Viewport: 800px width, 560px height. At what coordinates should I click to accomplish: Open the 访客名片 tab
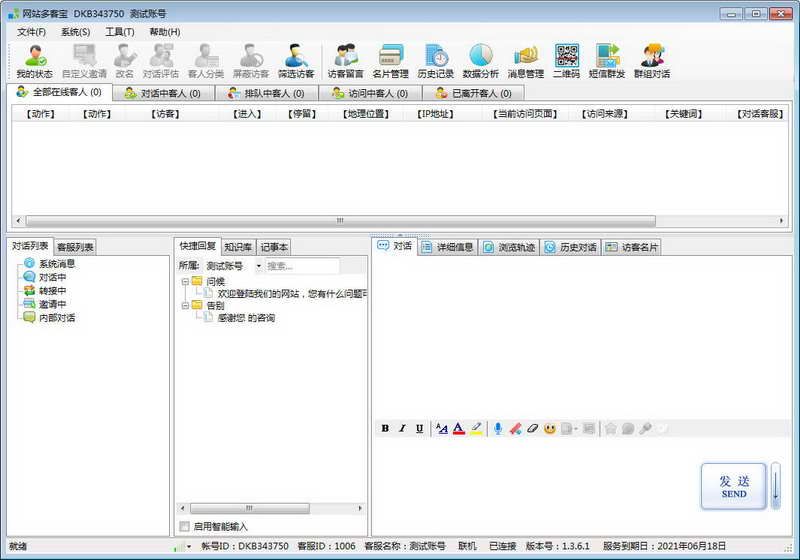(x=632, y=247)
